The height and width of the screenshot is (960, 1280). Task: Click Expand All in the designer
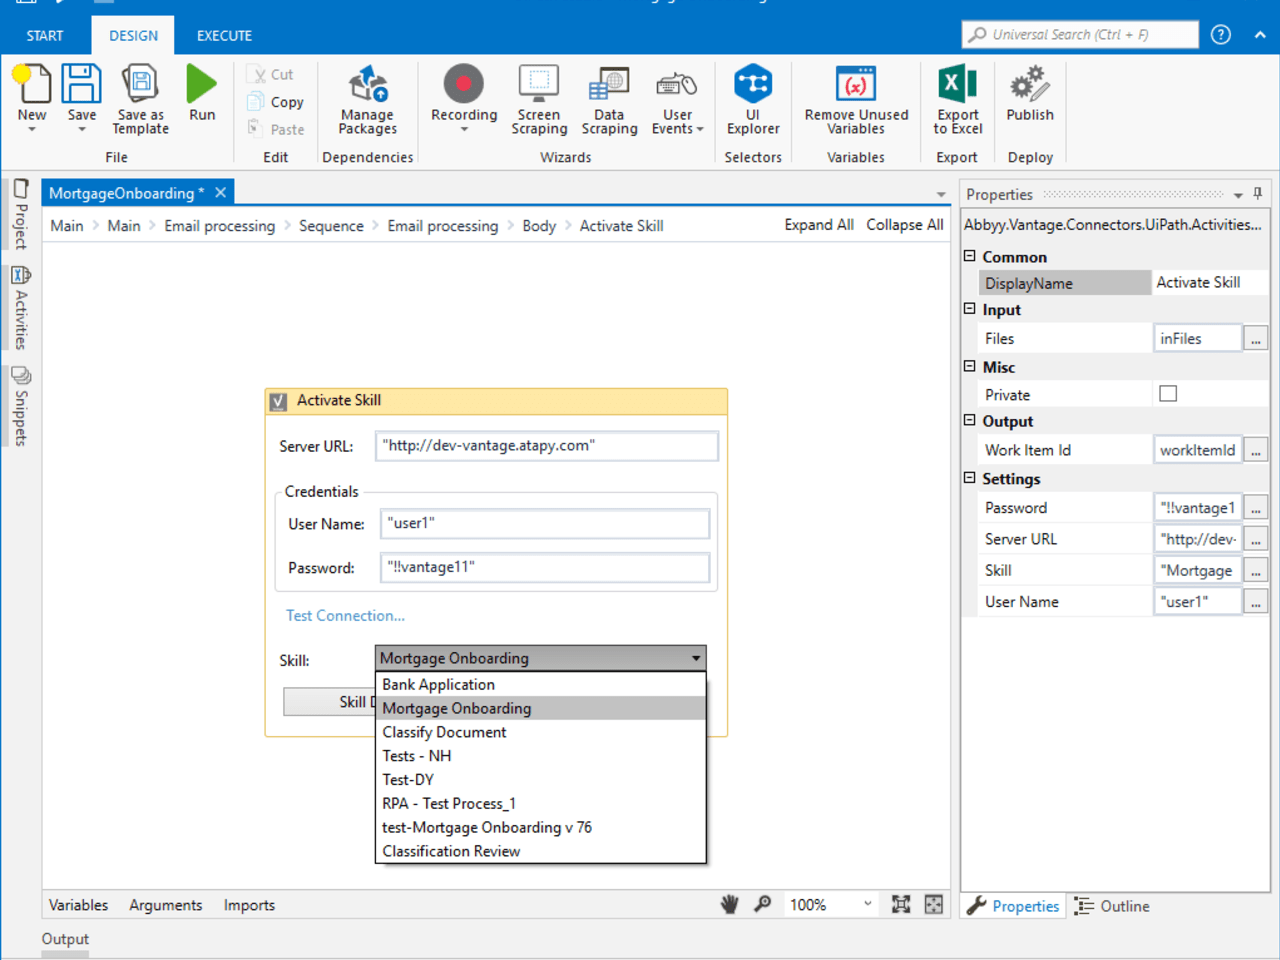819,225
